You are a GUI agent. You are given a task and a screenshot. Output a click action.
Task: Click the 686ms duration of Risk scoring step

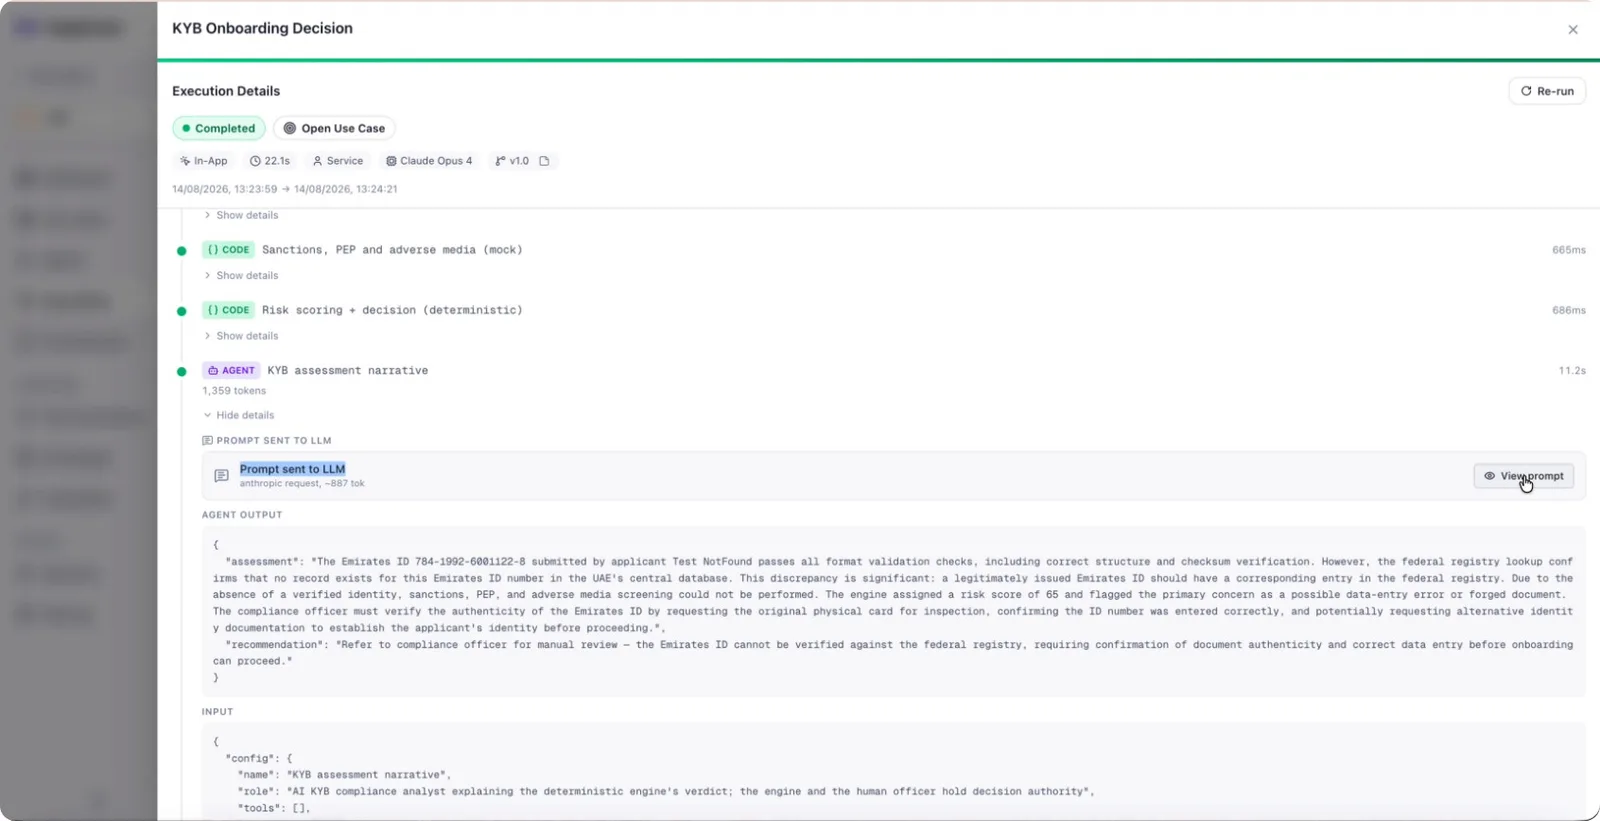1568,310
